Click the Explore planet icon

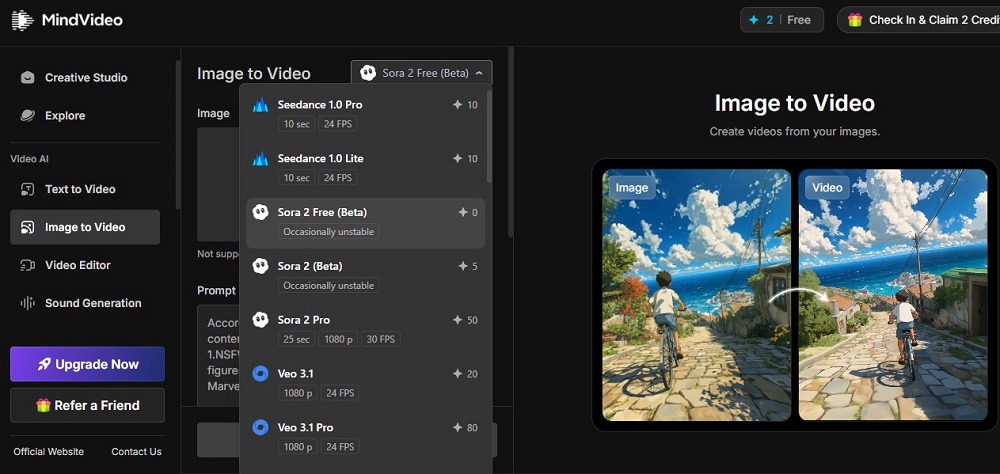[27, 116]
